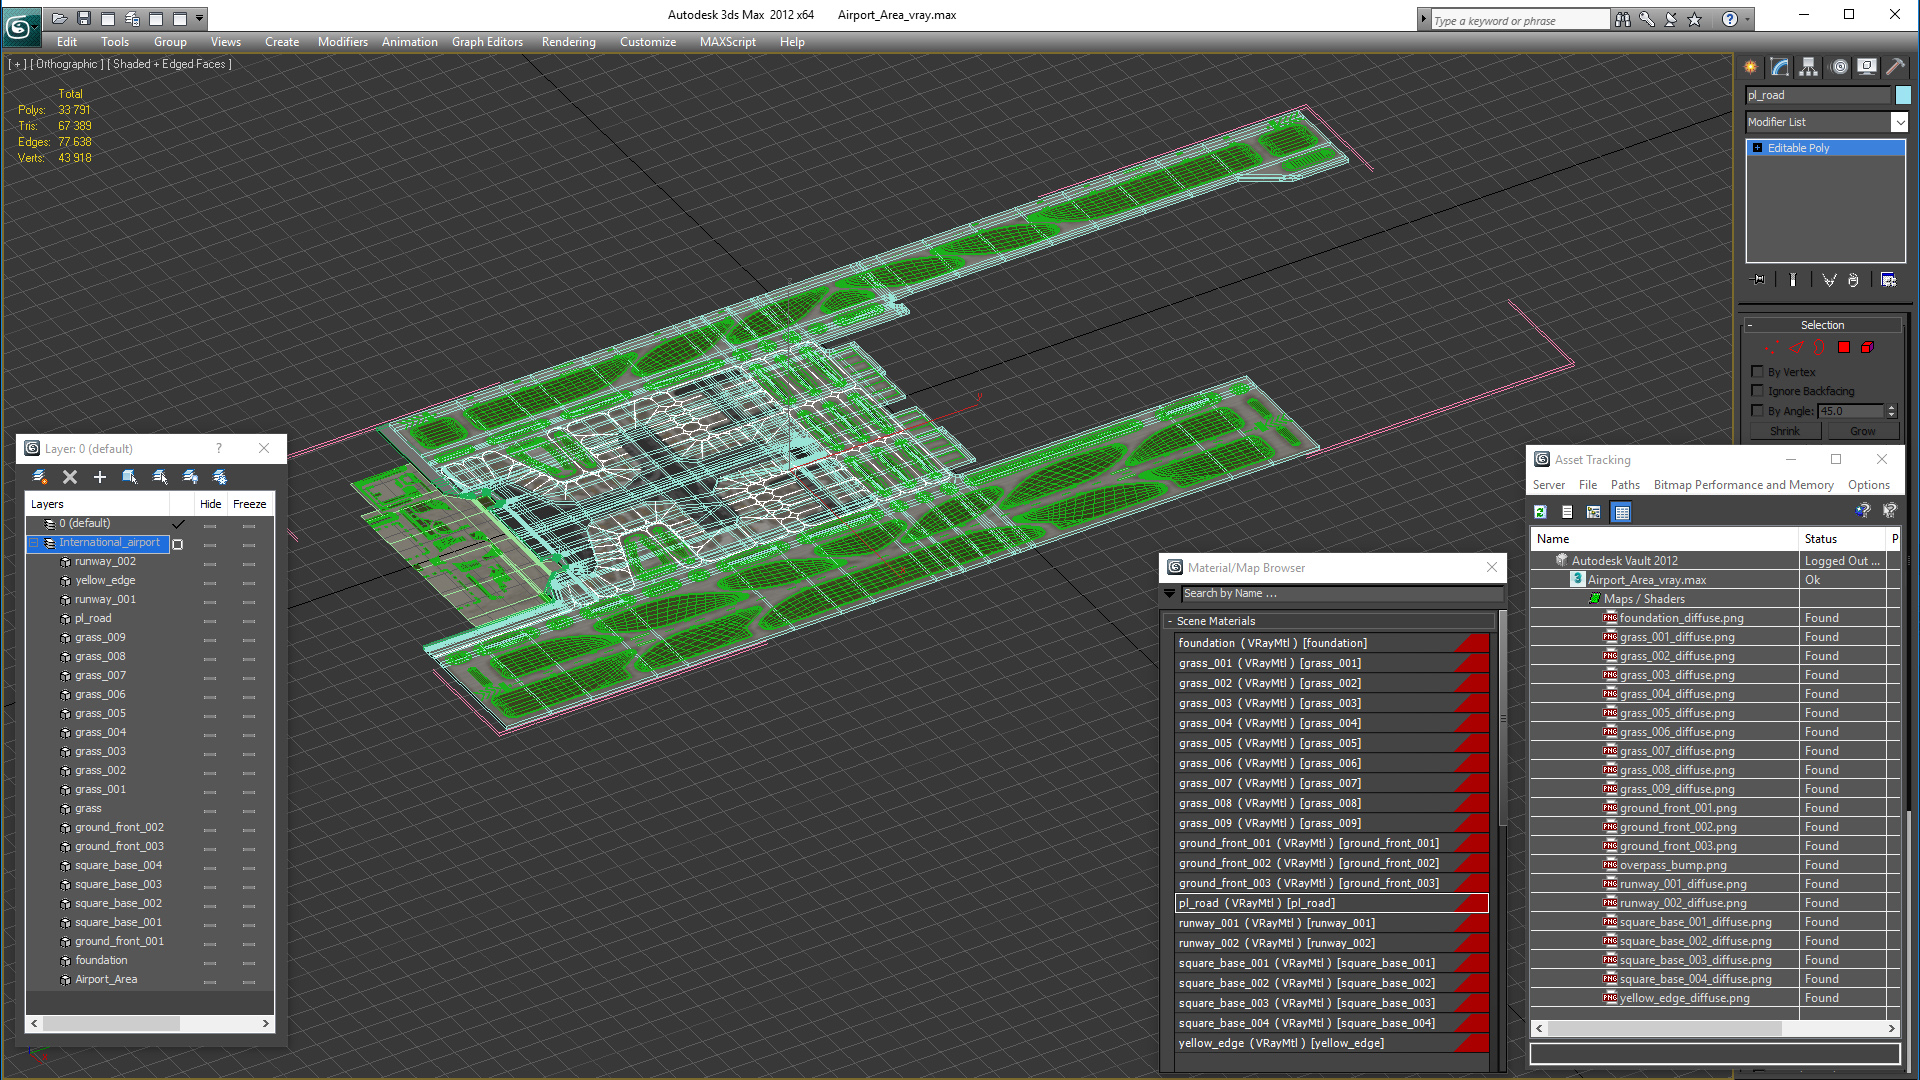Click Add Selected Objects plus icon
The width and height of the screenshot is (1920, 1080).
click(x=100, y=477)
